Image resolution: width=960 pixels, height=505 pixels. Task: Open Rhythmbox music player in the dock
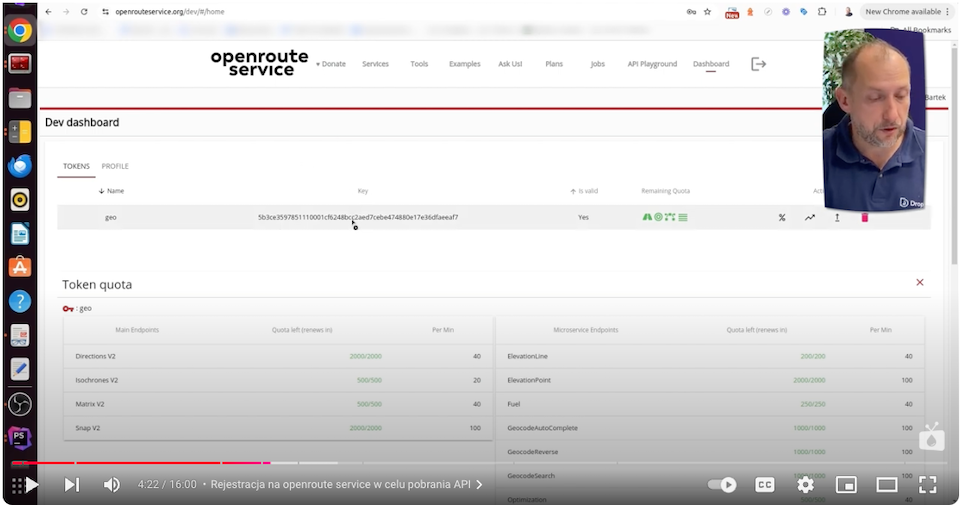coord(20,200)
